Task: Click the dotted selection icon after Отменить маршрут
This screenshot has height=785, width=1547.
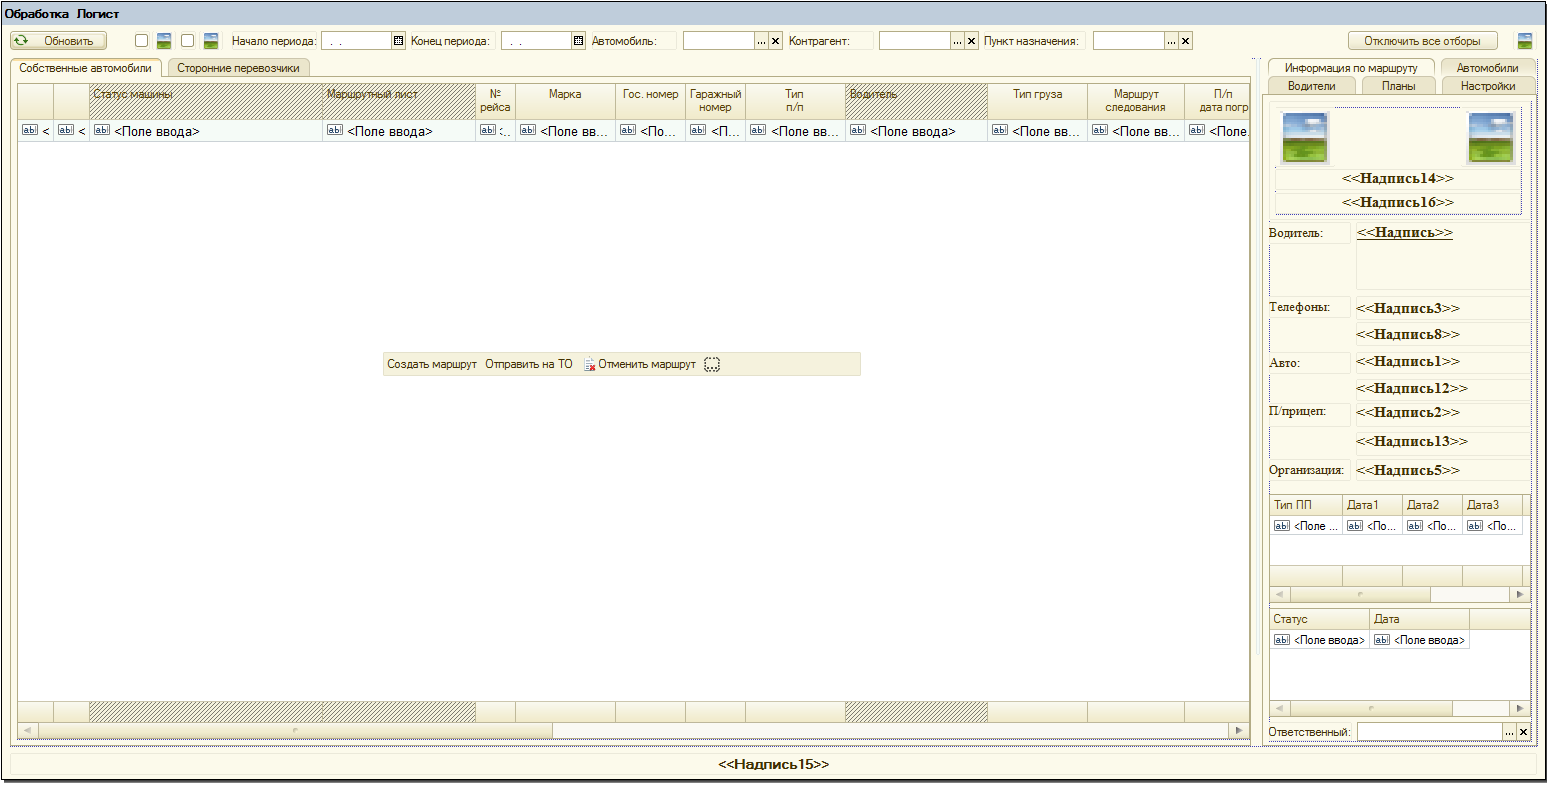Action: click(x=712, y=365)
